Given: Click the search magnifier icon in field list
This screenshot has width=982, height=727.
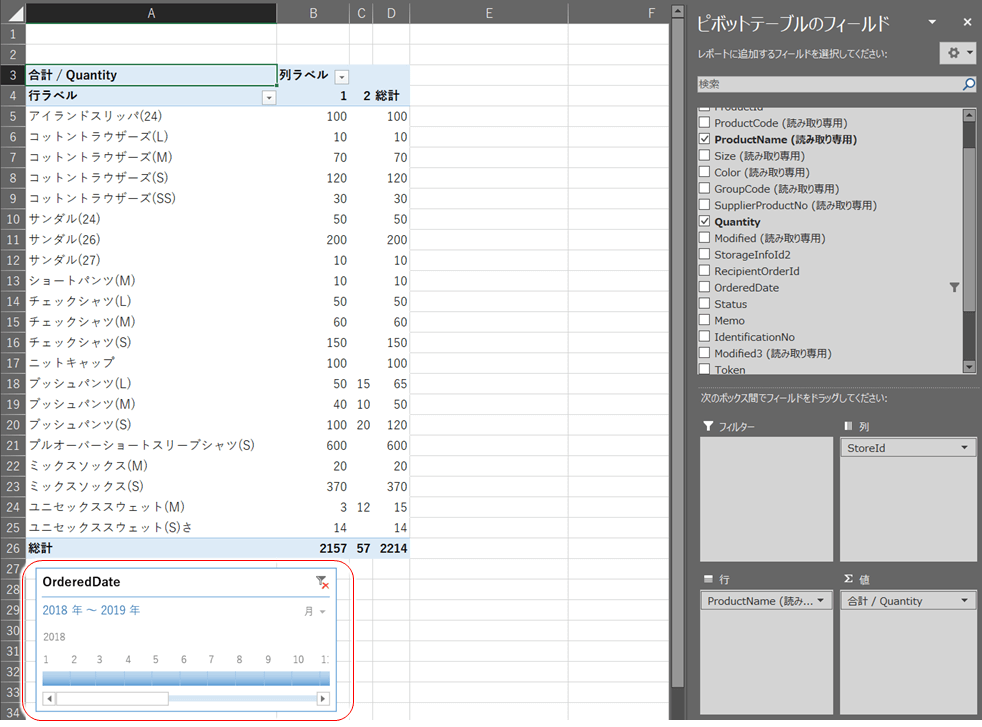Looking at the screenshot, I should (x=968, y=85).
